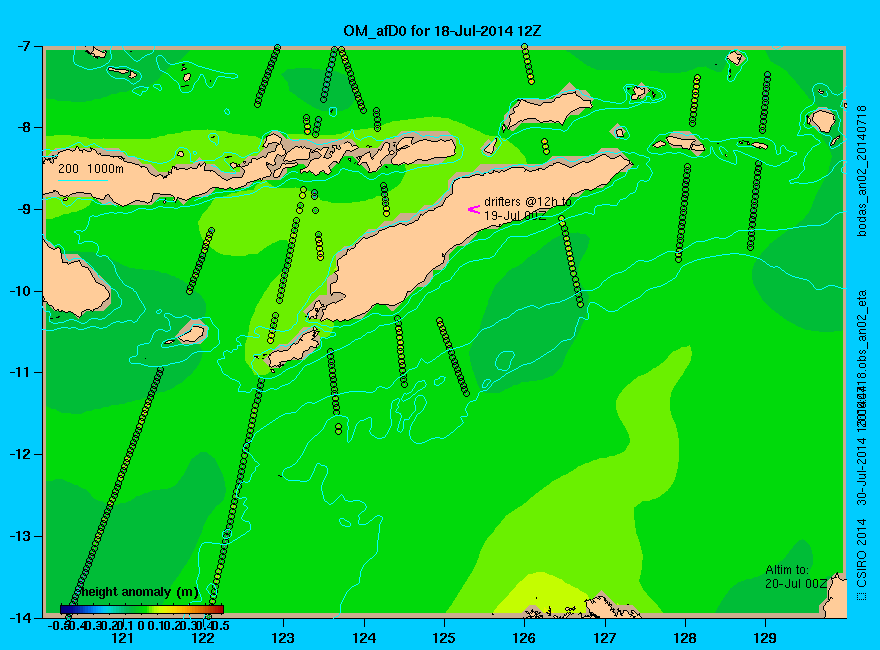The width and height of the screenshot is (880, 650).
Task: Select the "height anomaly (m)" label
Action: click(x=139, y=592)
